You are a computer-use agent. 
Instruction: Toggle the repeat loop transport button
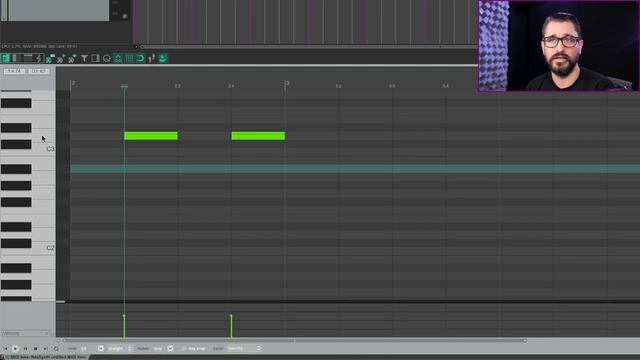(x=56, y=349)
